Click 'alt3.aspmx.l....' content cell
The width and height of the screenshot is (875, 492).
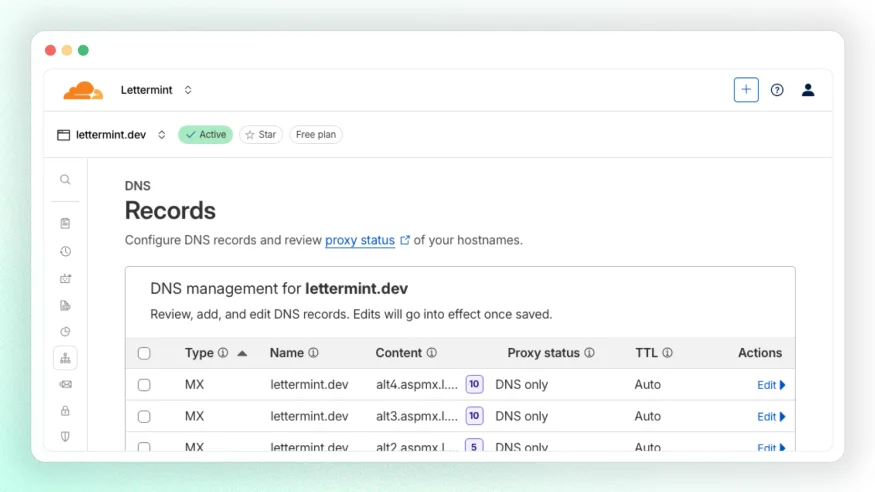click(x=417, y=417)
